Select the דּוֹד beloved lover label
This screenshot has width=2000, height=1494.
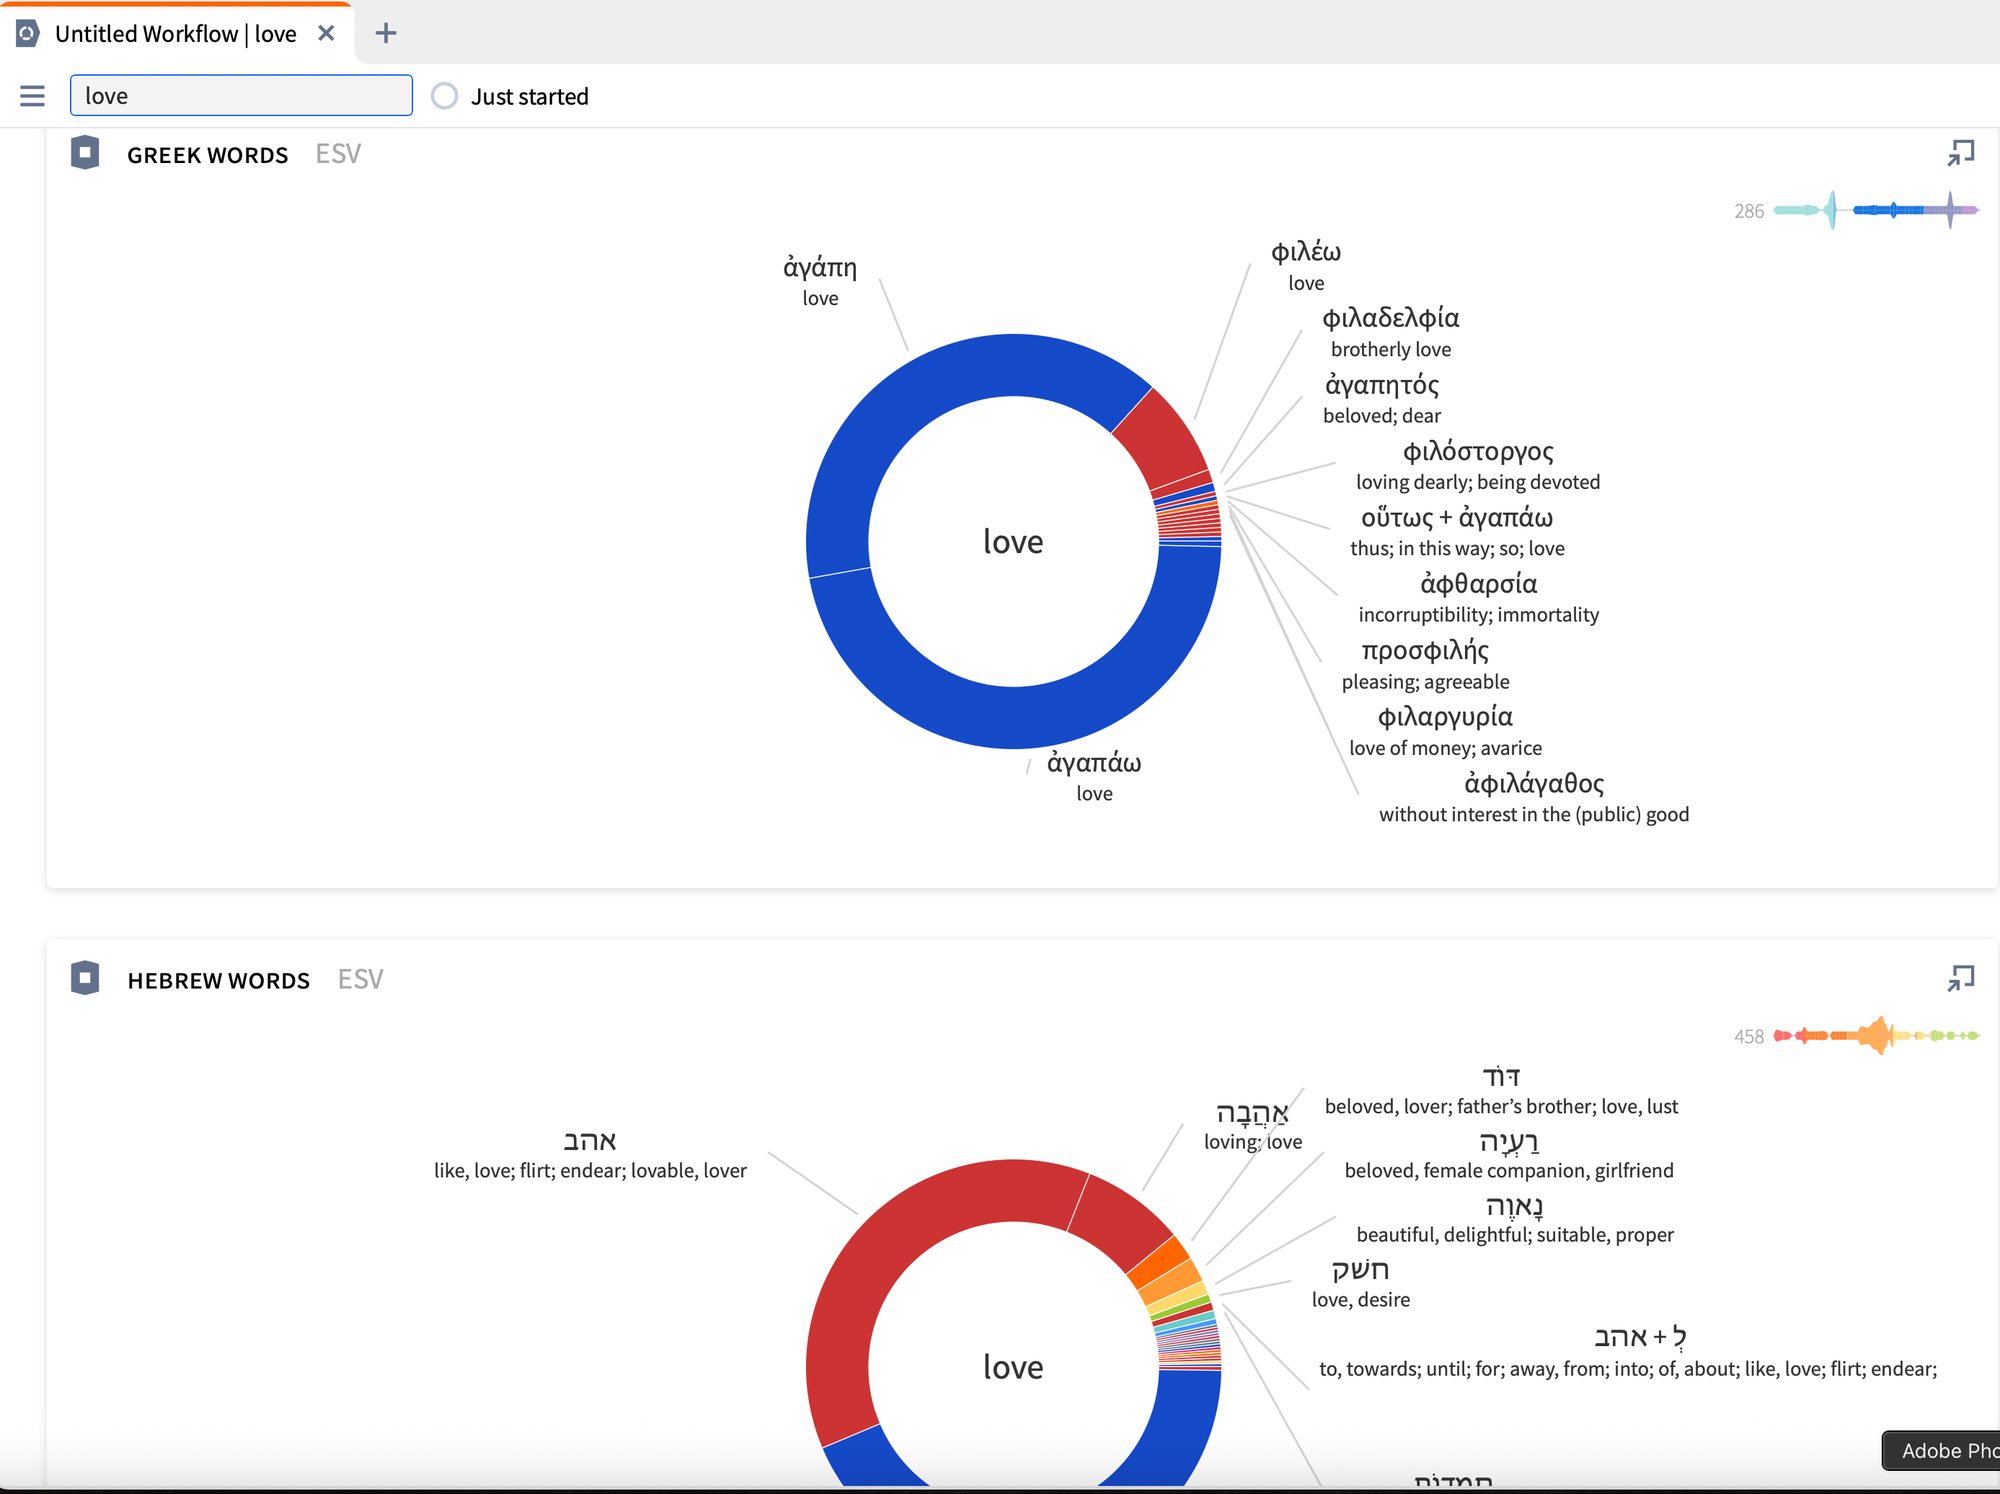coord(1501,1090)
